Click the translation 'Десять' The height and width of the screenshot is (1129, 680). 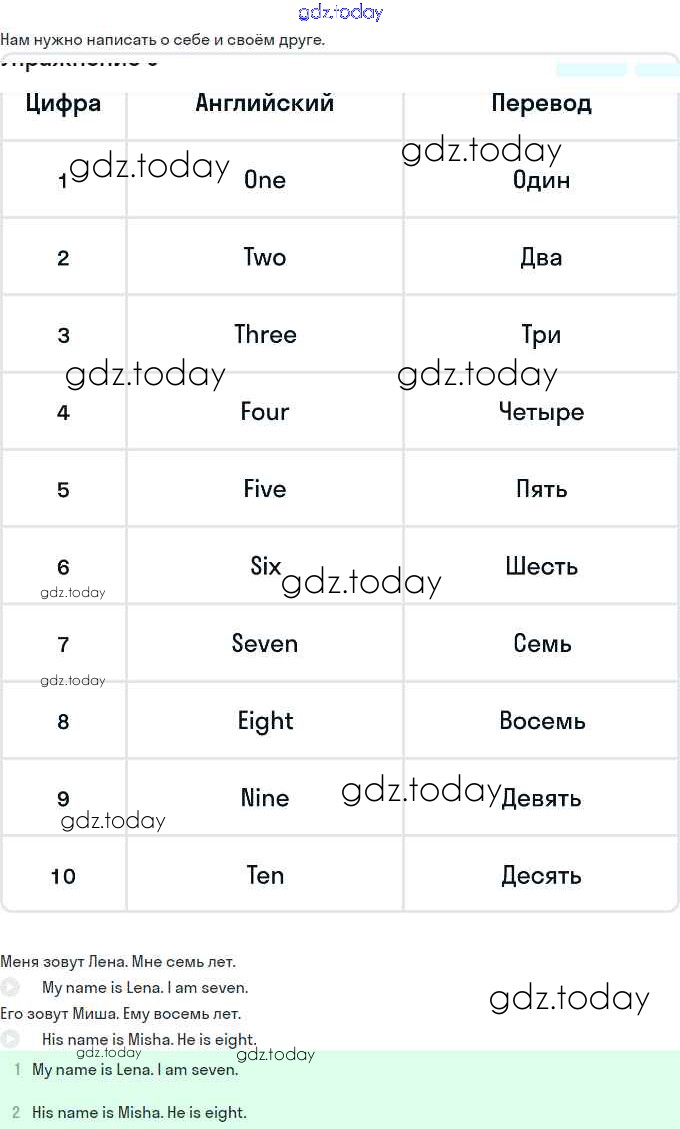(x=541, y=876)
